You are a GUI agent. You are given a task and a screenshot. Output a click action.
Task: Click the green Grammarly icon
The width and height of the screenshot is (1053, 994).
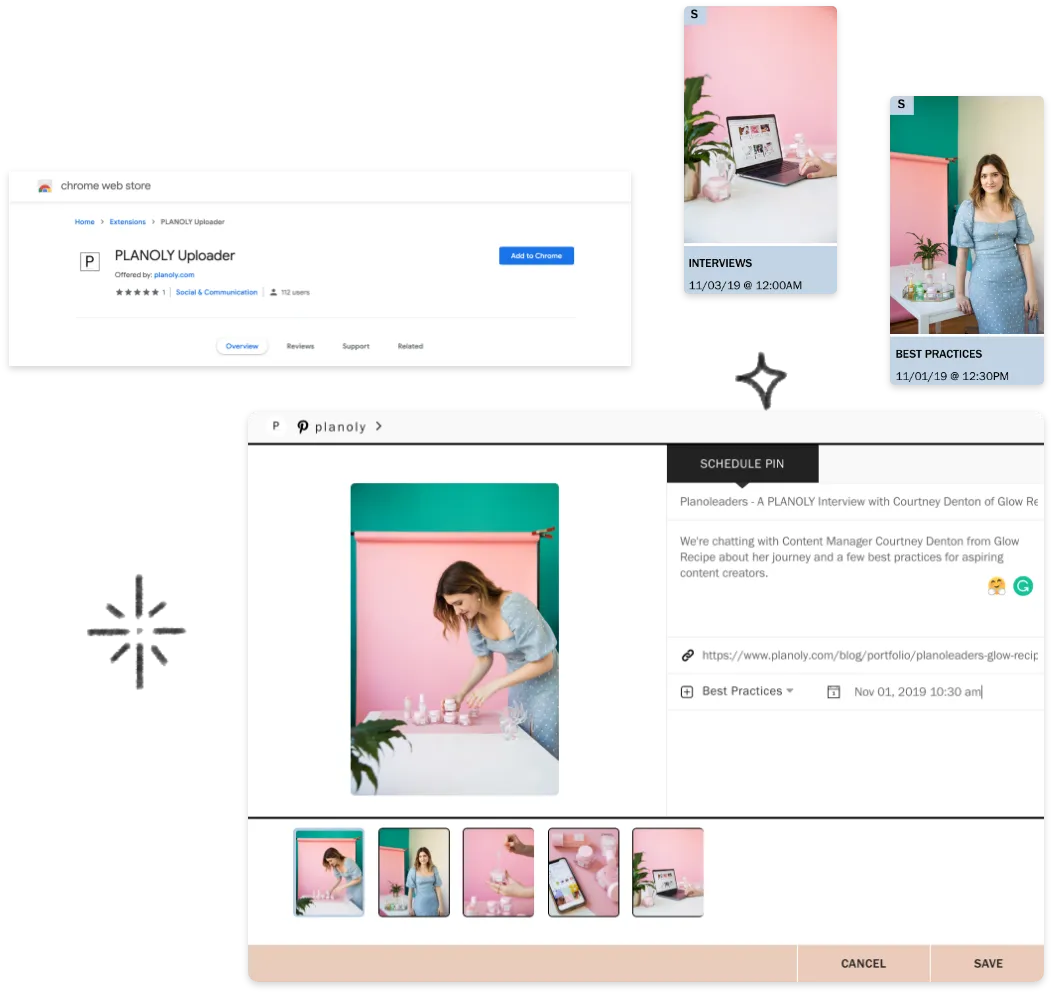pyautogui.click(x=1023, y=586)
